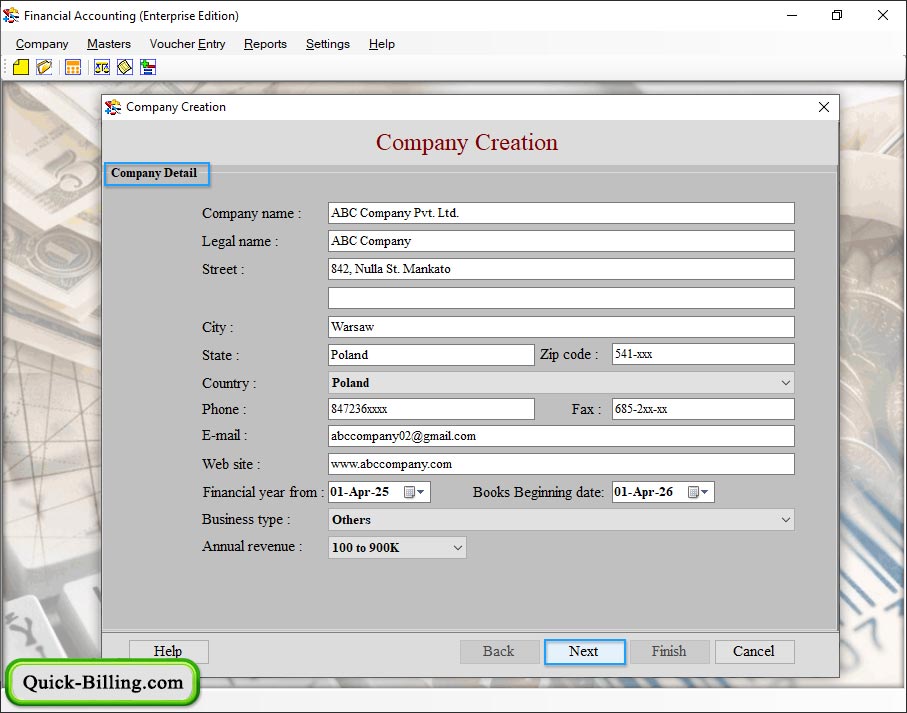Click the empty second street line field
Viewport: 907px width, 713px height.
[561, 298]
